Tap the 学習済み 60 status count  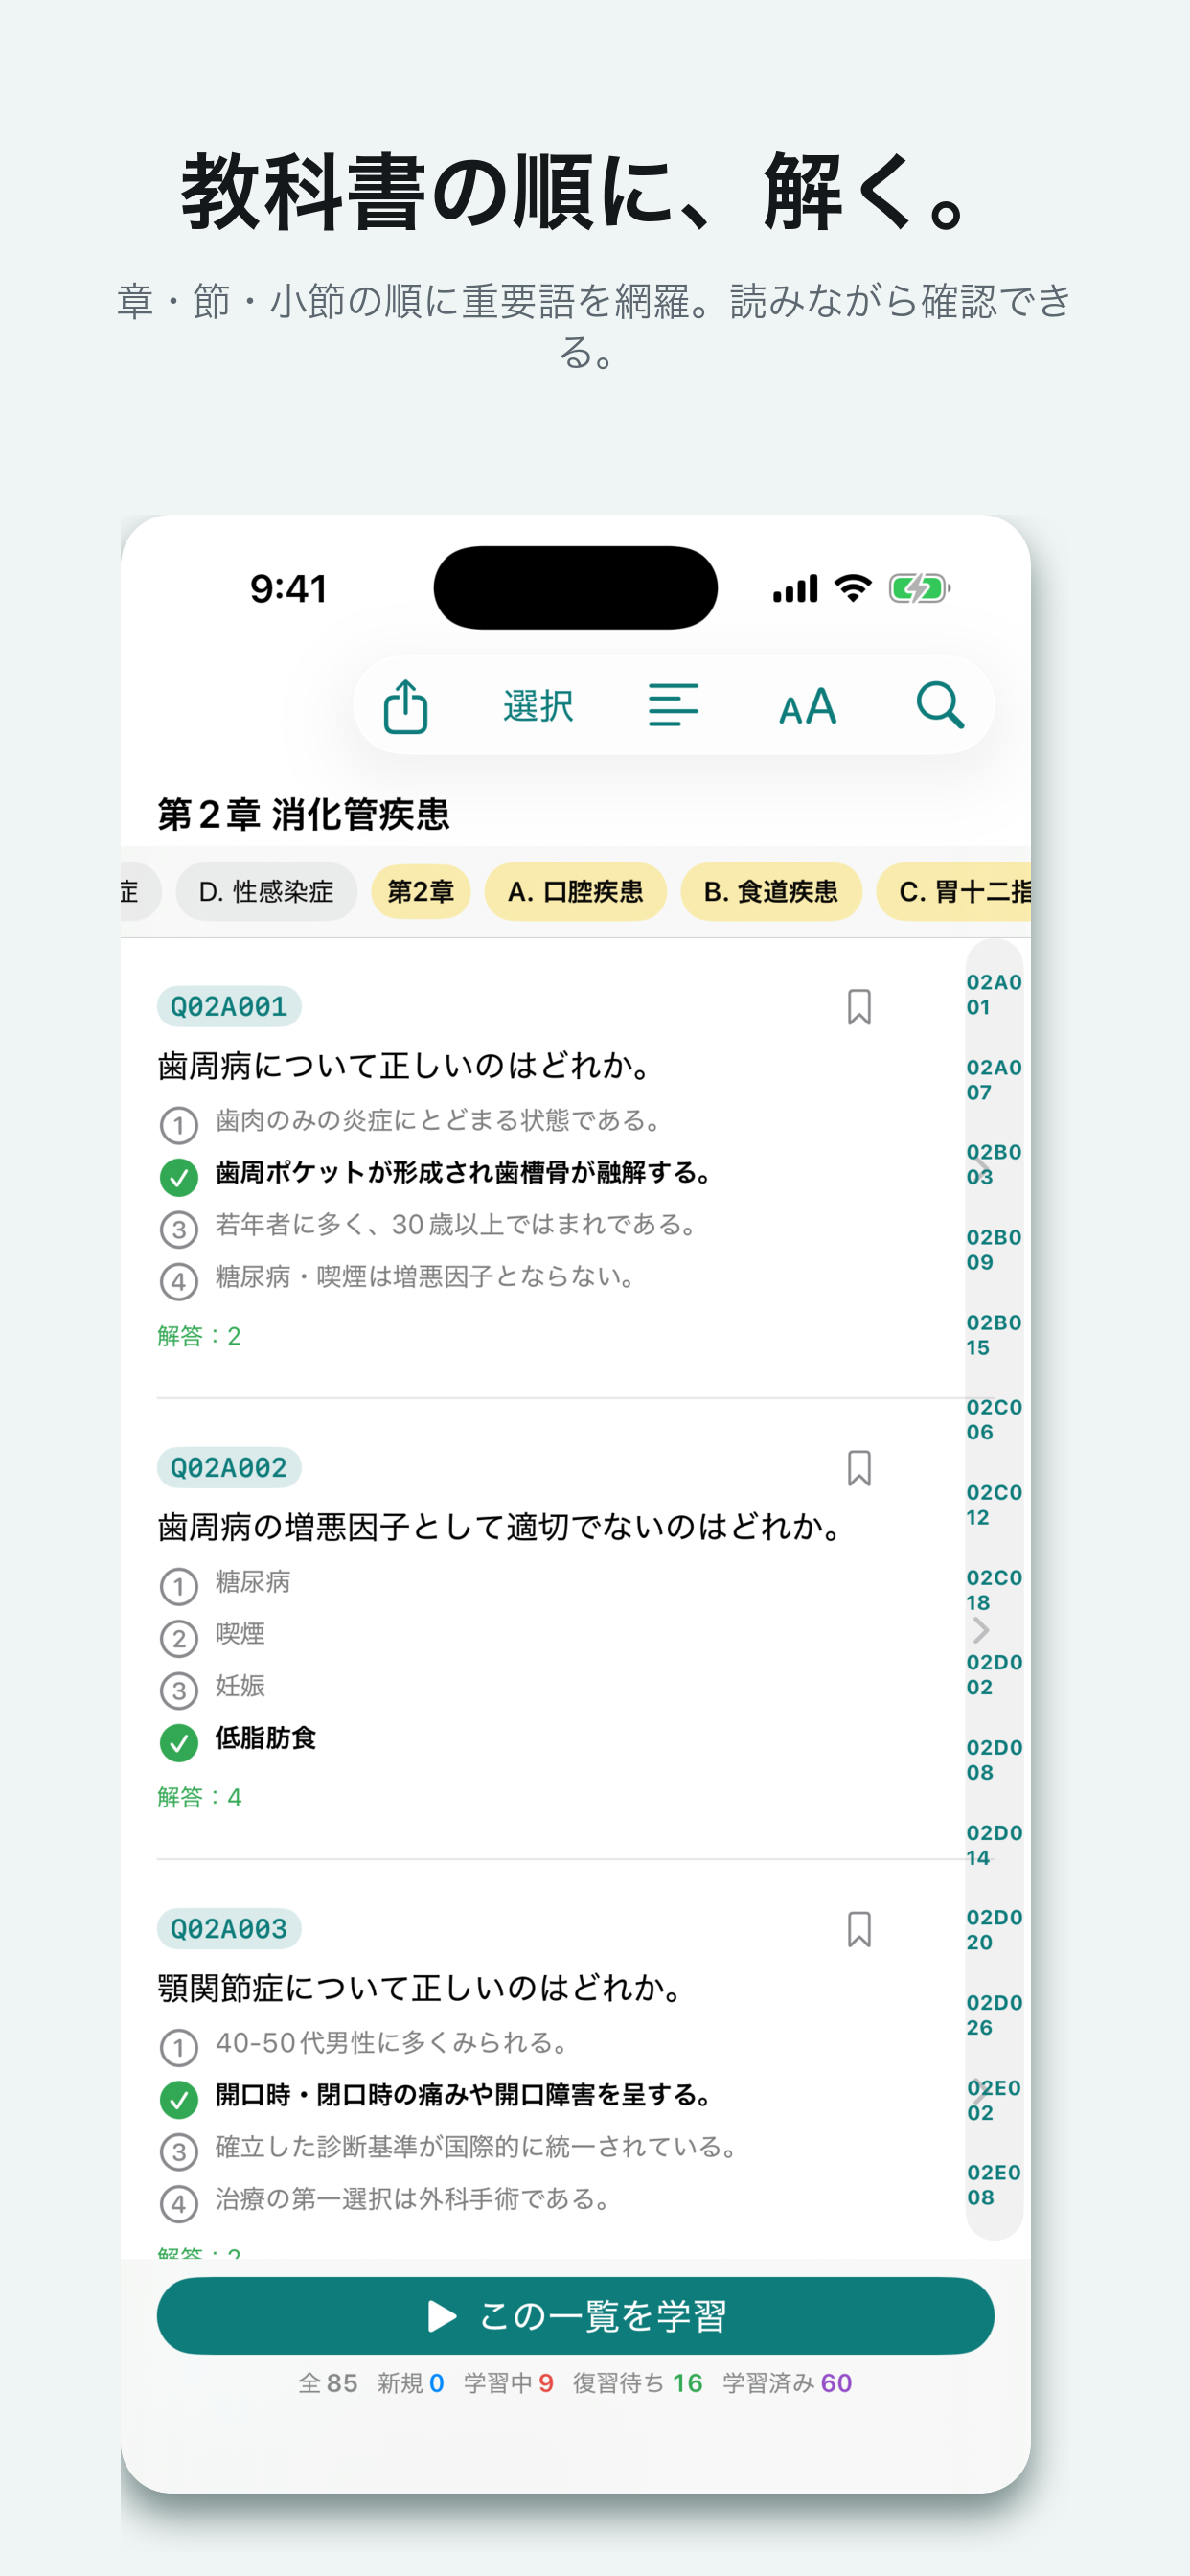coord(787,2383)
